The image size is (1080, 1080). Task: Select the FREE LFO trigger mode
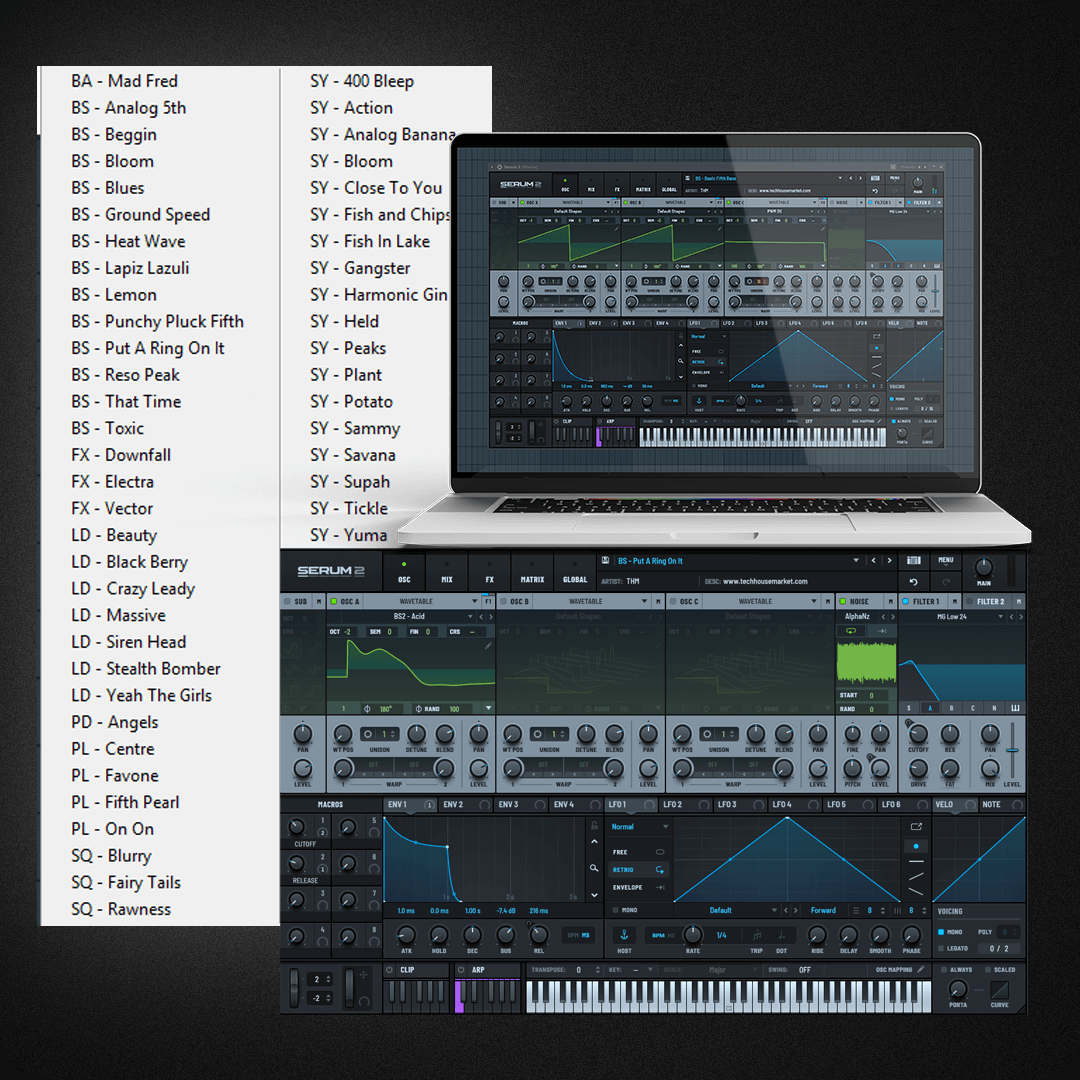638,852
